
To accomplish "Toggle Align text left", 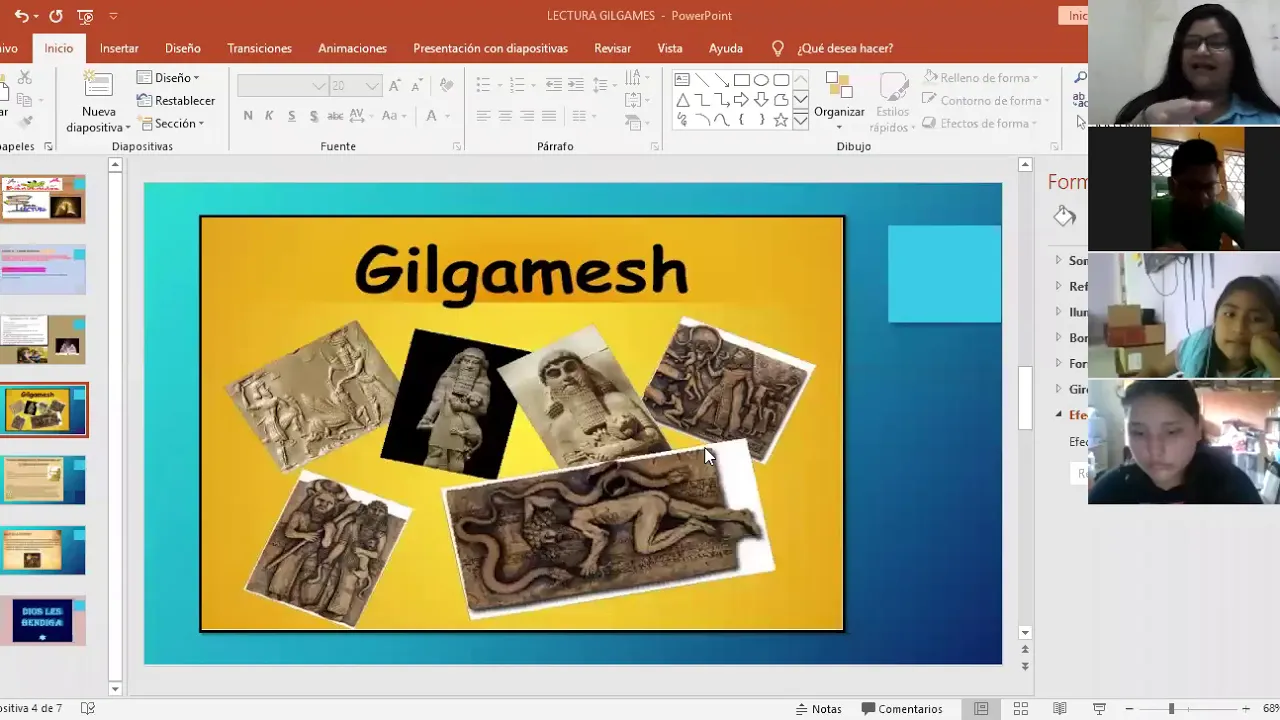I will click(483, 116).
